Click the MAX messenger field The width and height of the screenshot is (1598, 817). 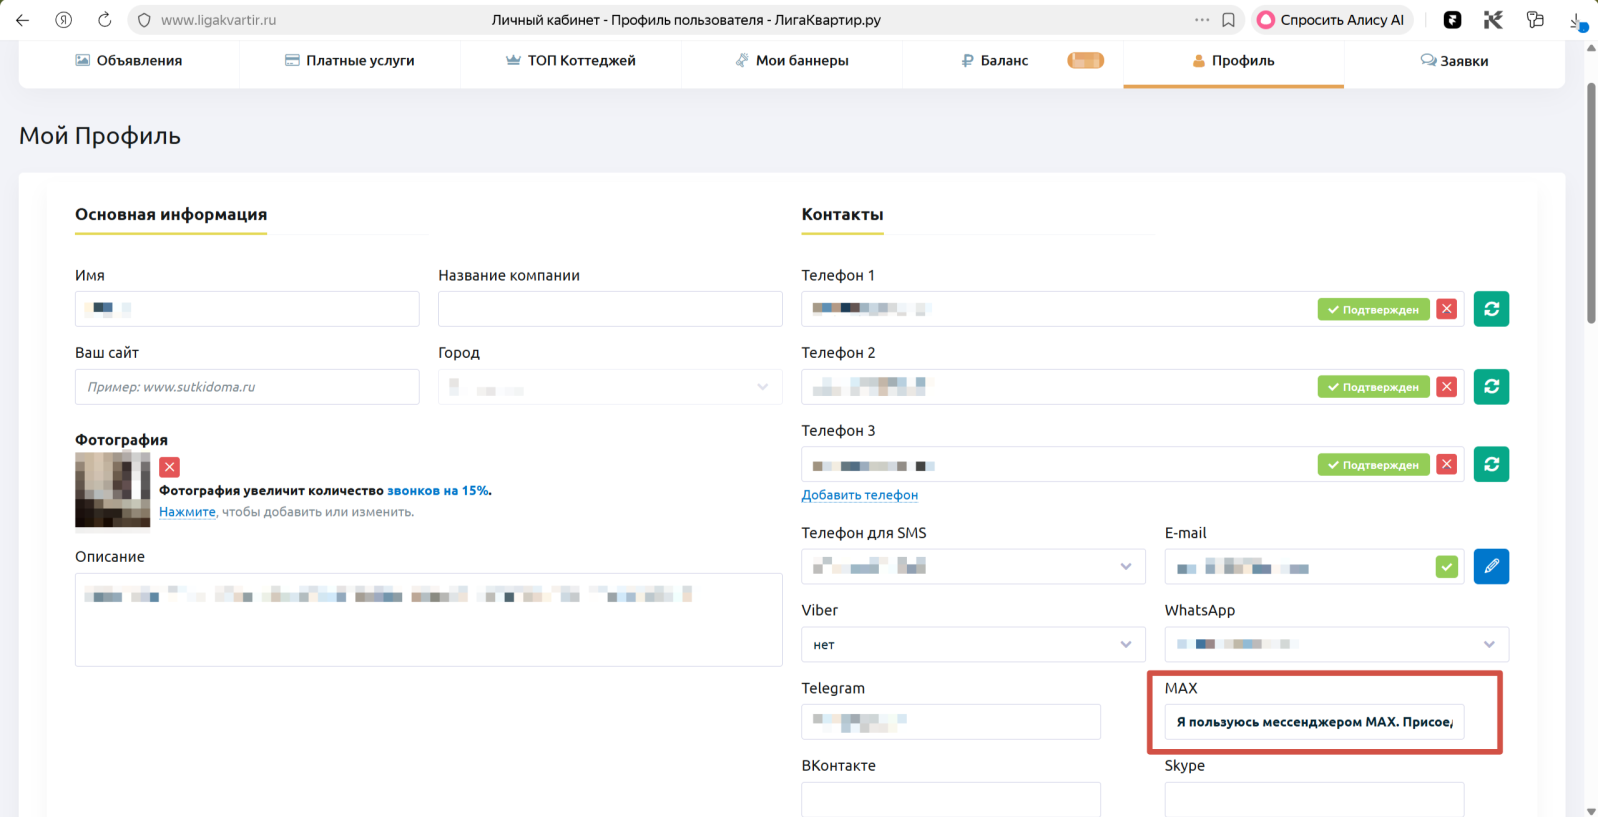(x=1314, y=722)
